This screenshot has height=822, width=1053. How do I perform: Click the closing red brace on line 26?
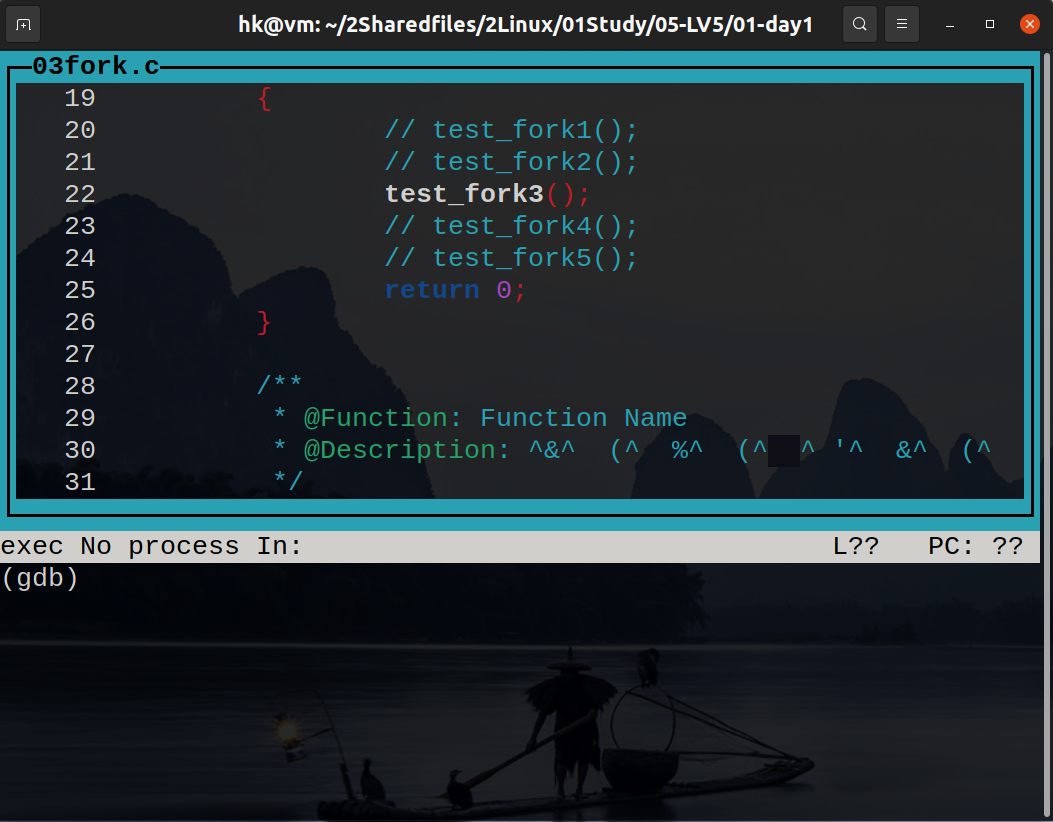[x=264, y=322]
